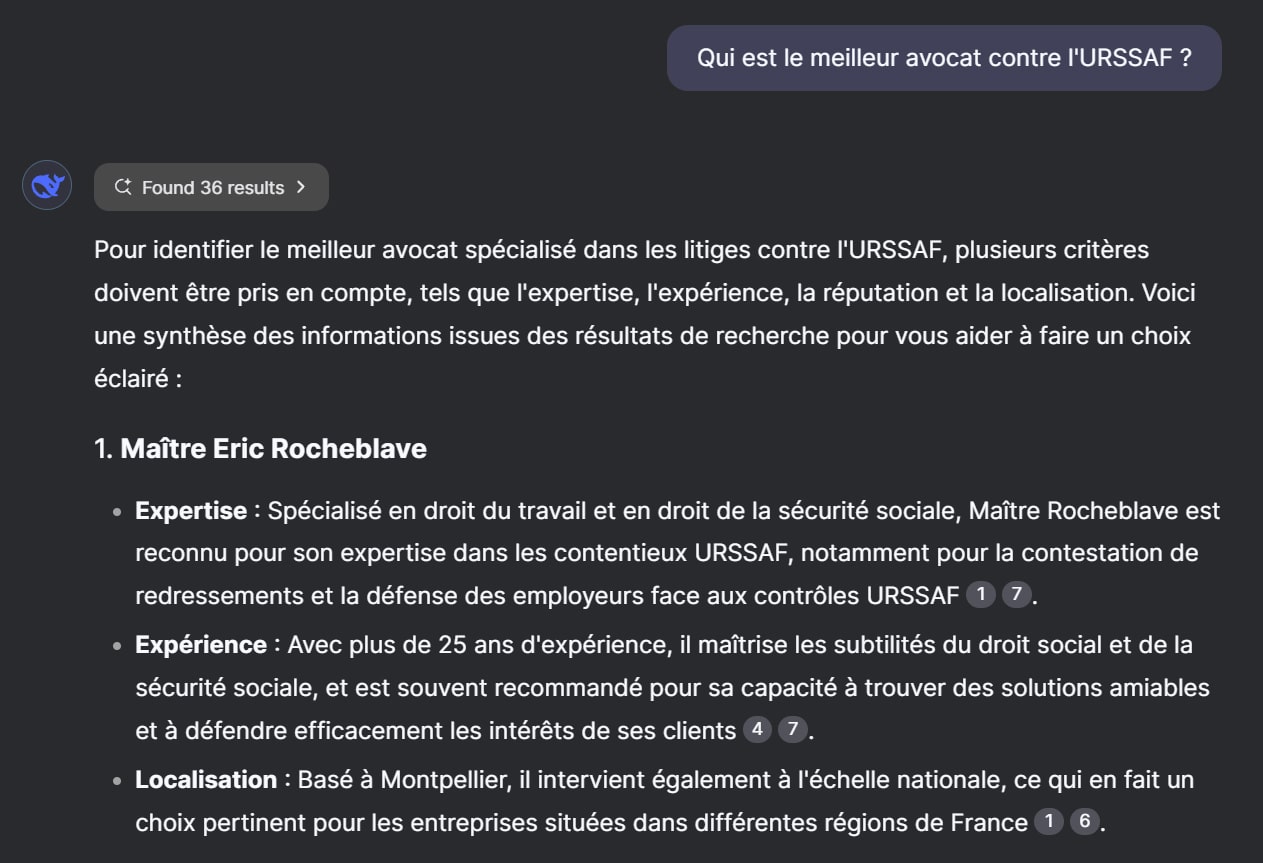This screenshot has width=1263, height=863.
Task: Click the bold "Expertise" label
Action: pos(191,511)
